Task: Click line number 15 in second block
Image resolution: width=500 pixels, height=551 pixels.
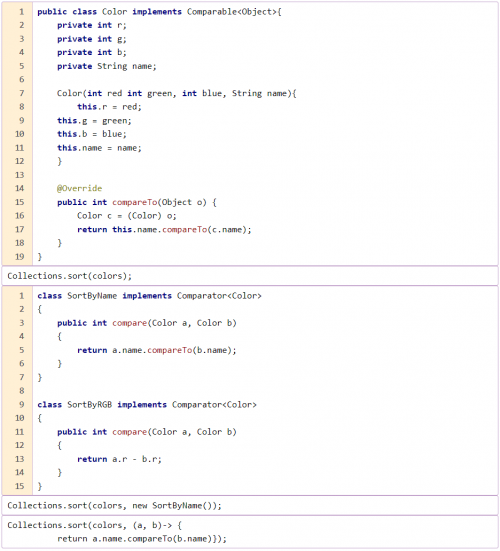Action: pos(20,486)
